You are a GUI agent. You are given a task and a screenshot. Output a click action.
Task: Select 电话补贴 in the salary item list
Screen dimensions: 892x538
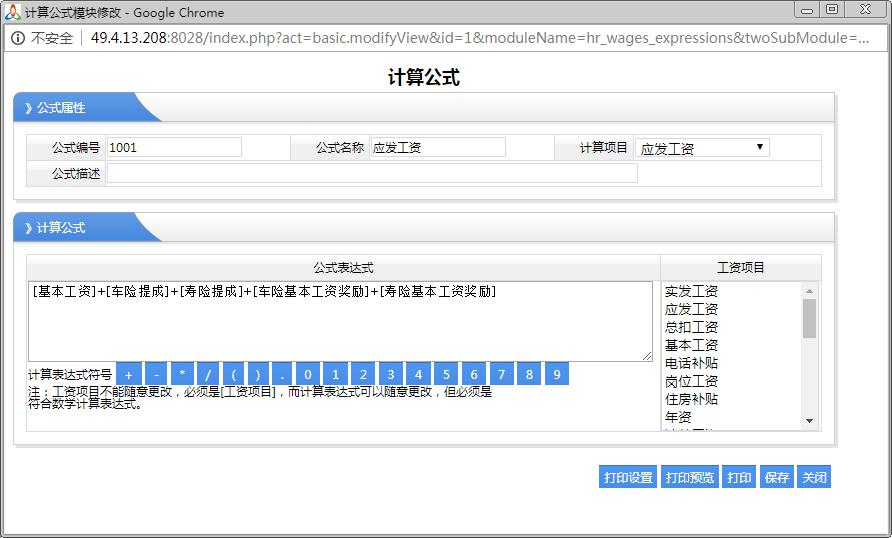pyautogui.click(x=691, y=363)
